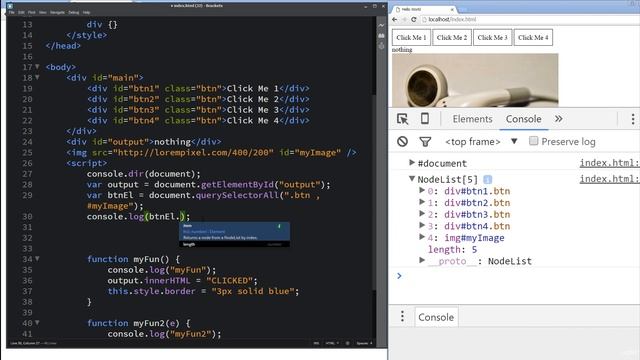The width and height of the screenshot is (640, 360).
Task: Expand item 4: img#myImage
Action: click(x=422, y=237)
